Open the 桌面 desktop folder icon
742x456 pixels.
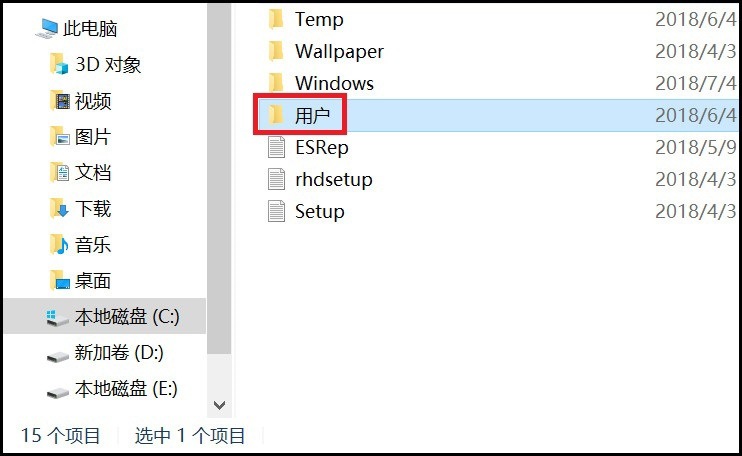[60, 280]
